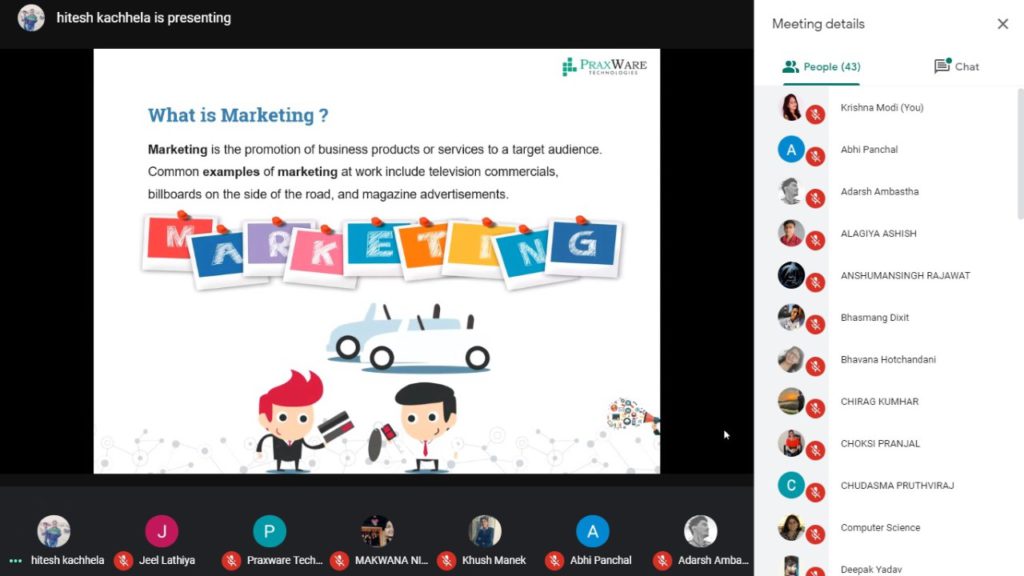Click muted mic beside bottom Adarsh Amba...

[662, 560]
